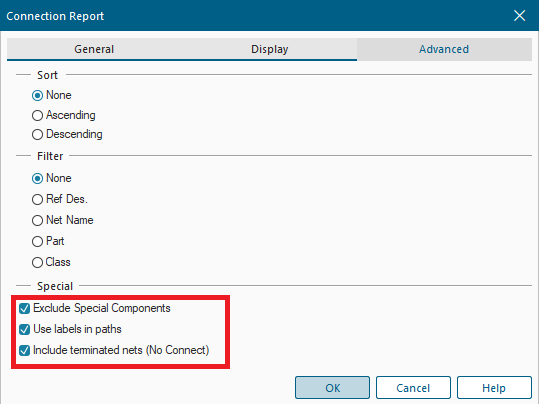The image size is (539, 404).
Task: Open the Display tab
Action: tap(270, 49)
